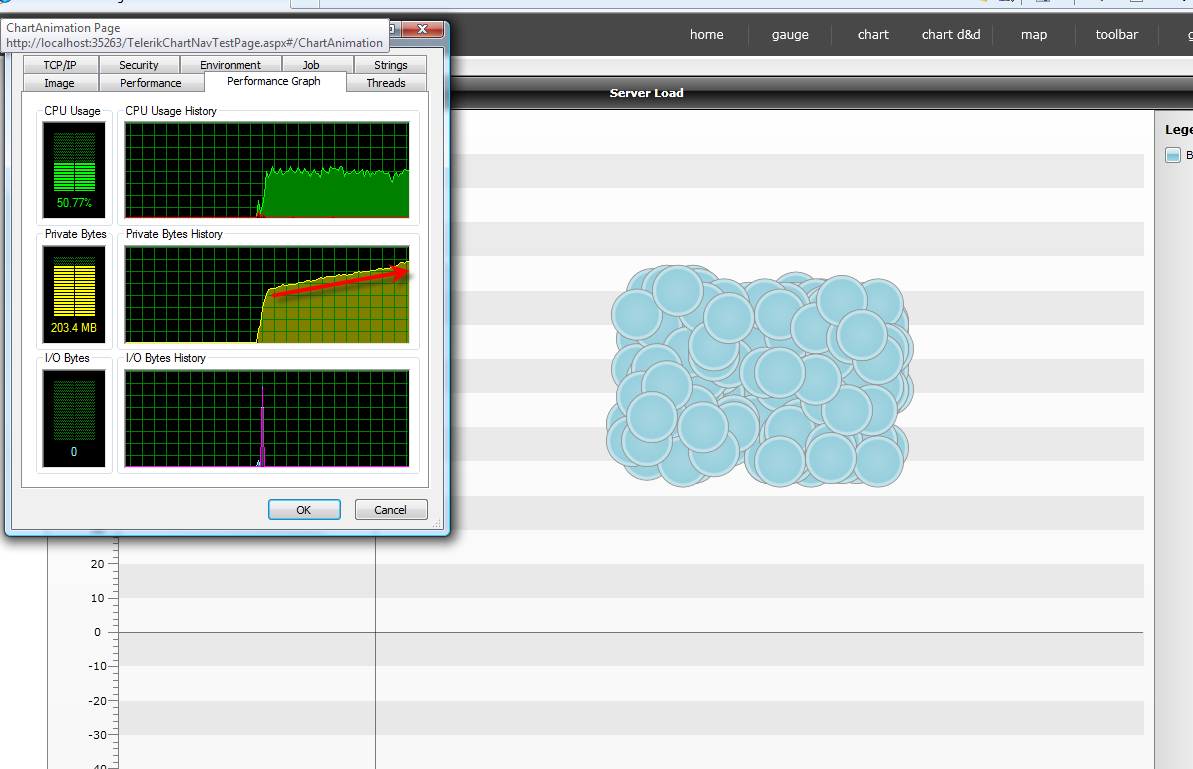Open the map page link
The height and width of the screenshot is (769, 1193).
pyautogui.click(x=1033, y=34)
